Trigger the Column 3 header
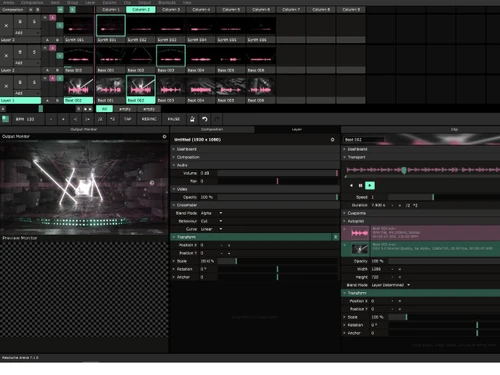This screenshot has height=375, width=500. pyautogui.click(x=171, y=10)
